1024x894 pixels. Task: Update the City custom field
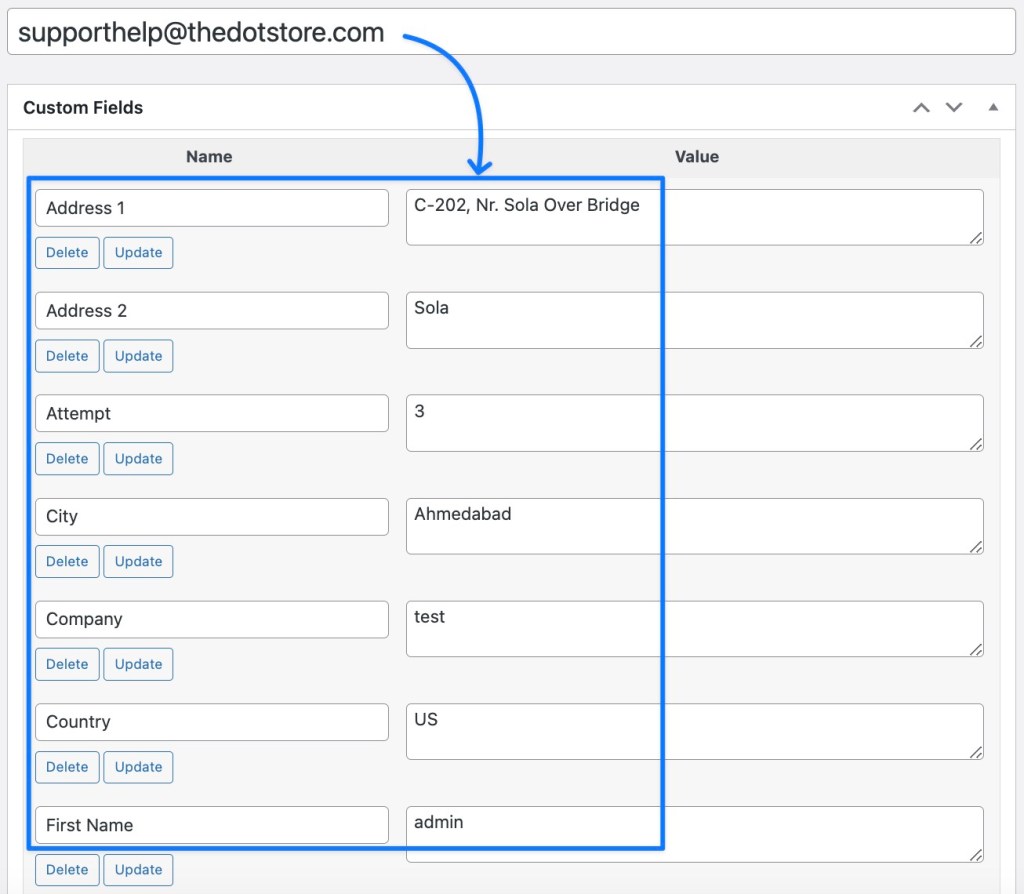tap(138, 562)
